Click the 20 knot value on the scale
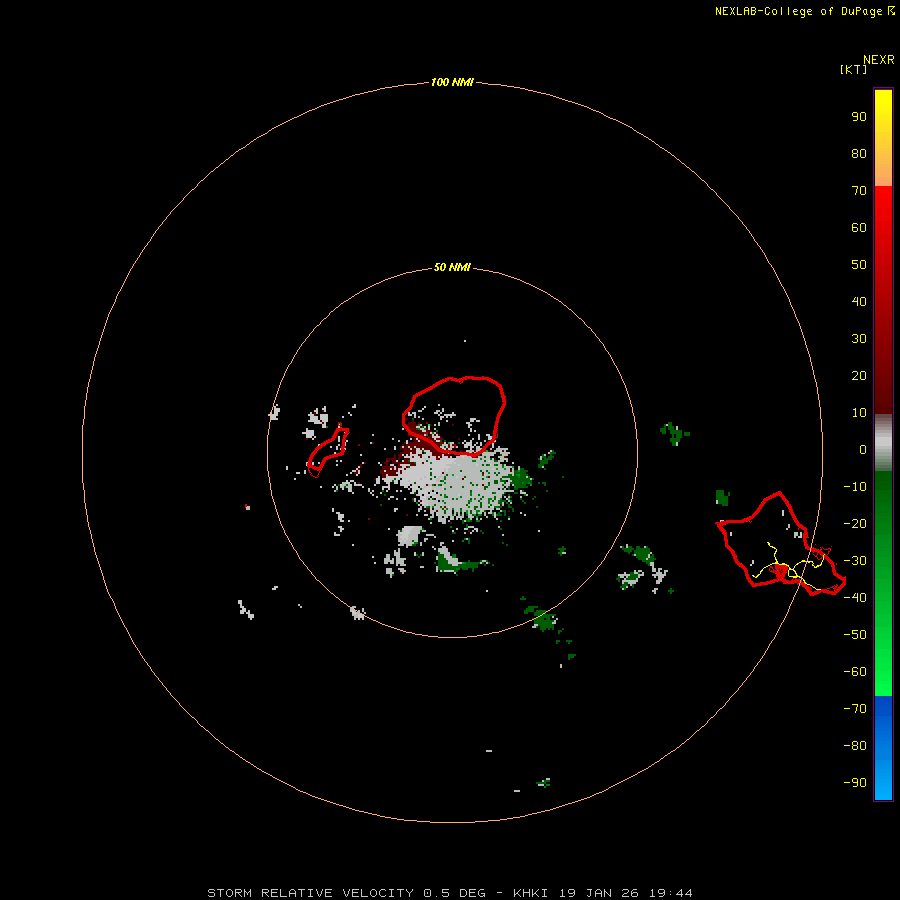 point(859,375)
